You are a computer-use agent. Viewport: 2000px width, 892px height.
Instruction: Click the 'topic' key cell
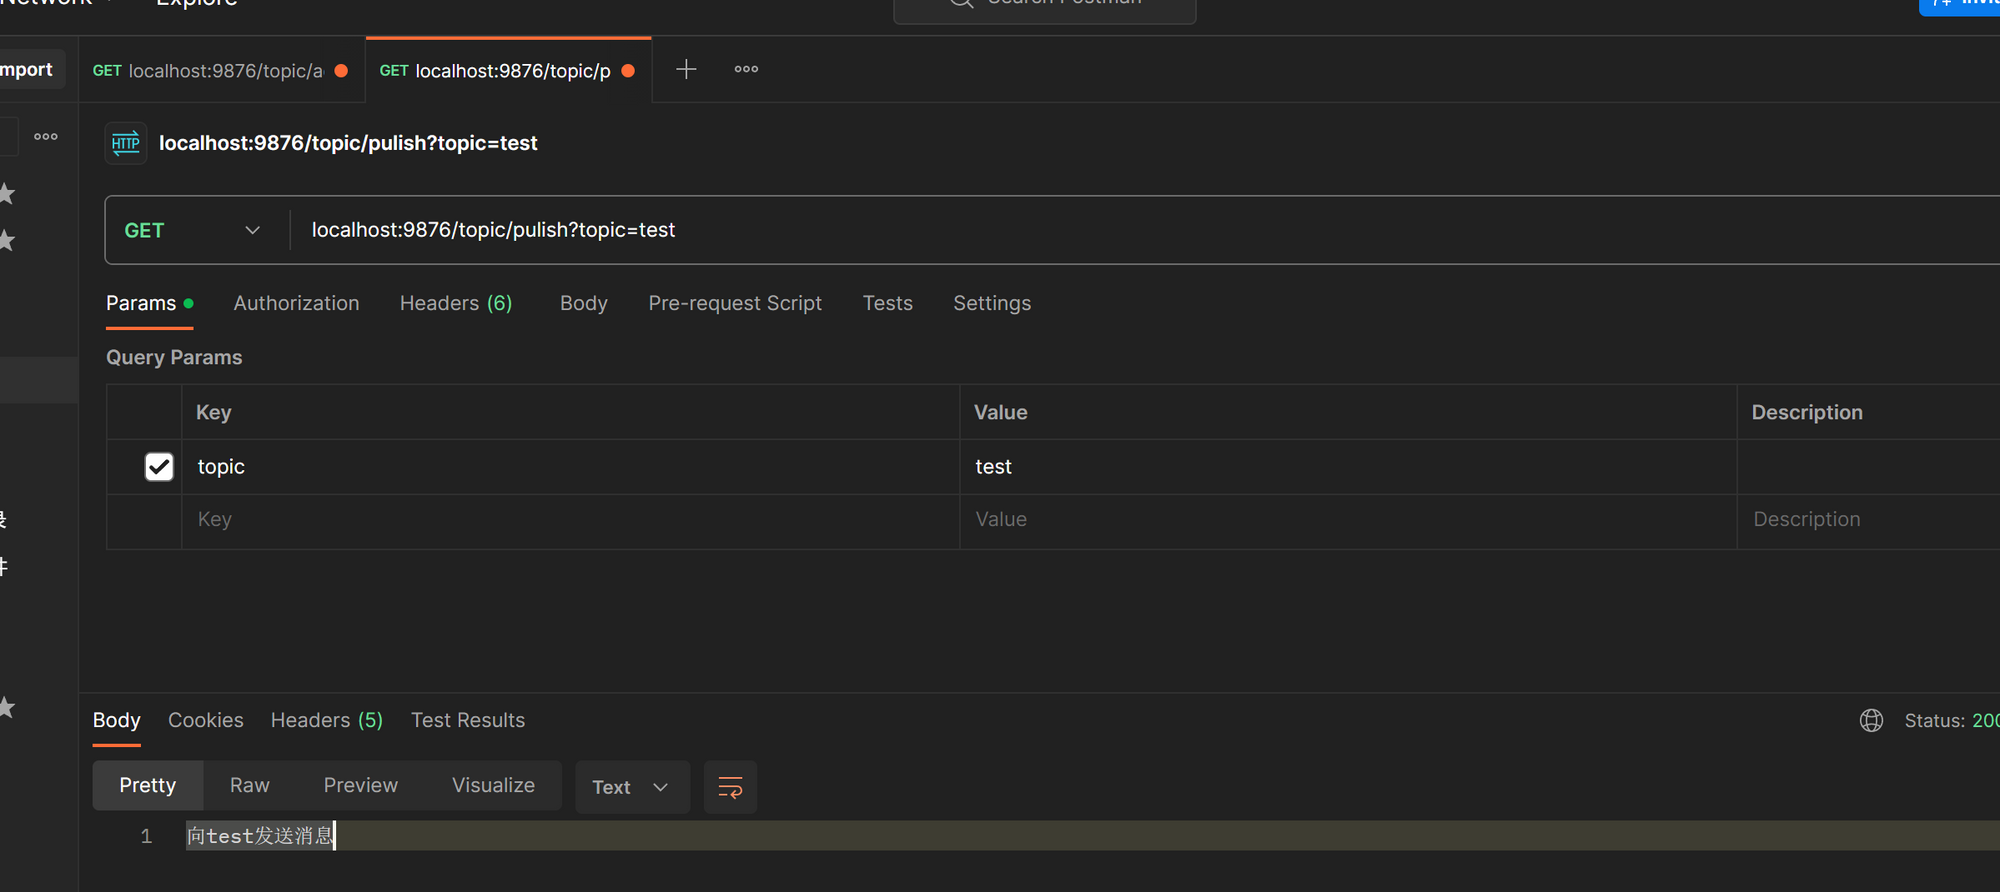570,467
